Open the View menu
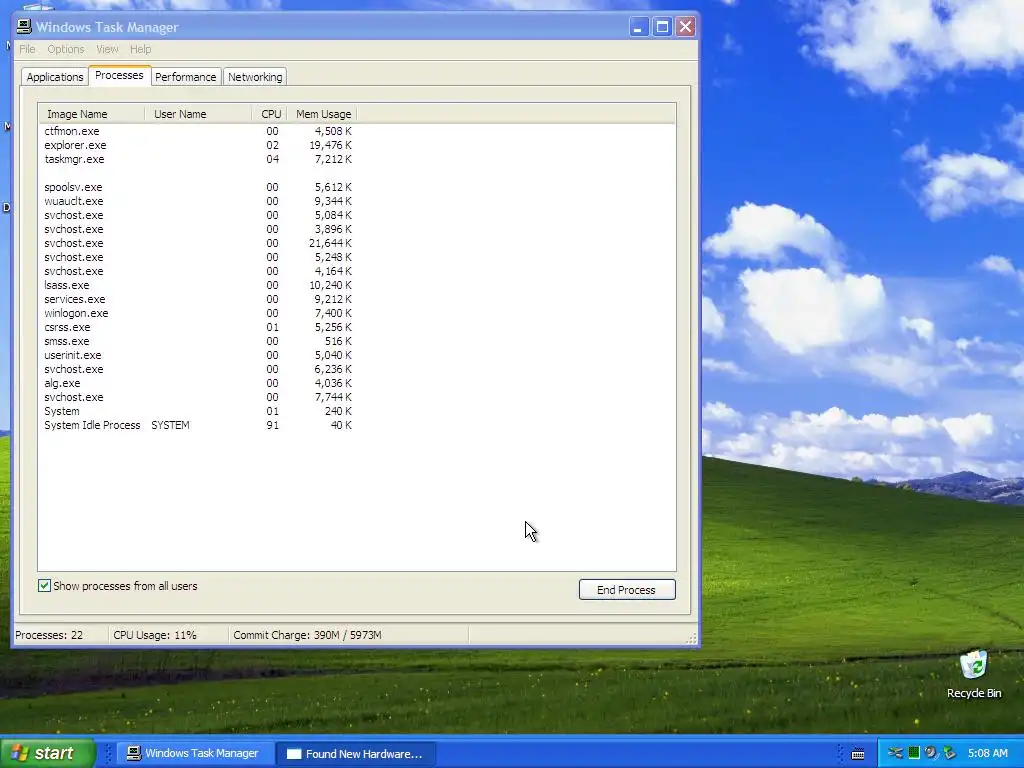 coord(107,49)
